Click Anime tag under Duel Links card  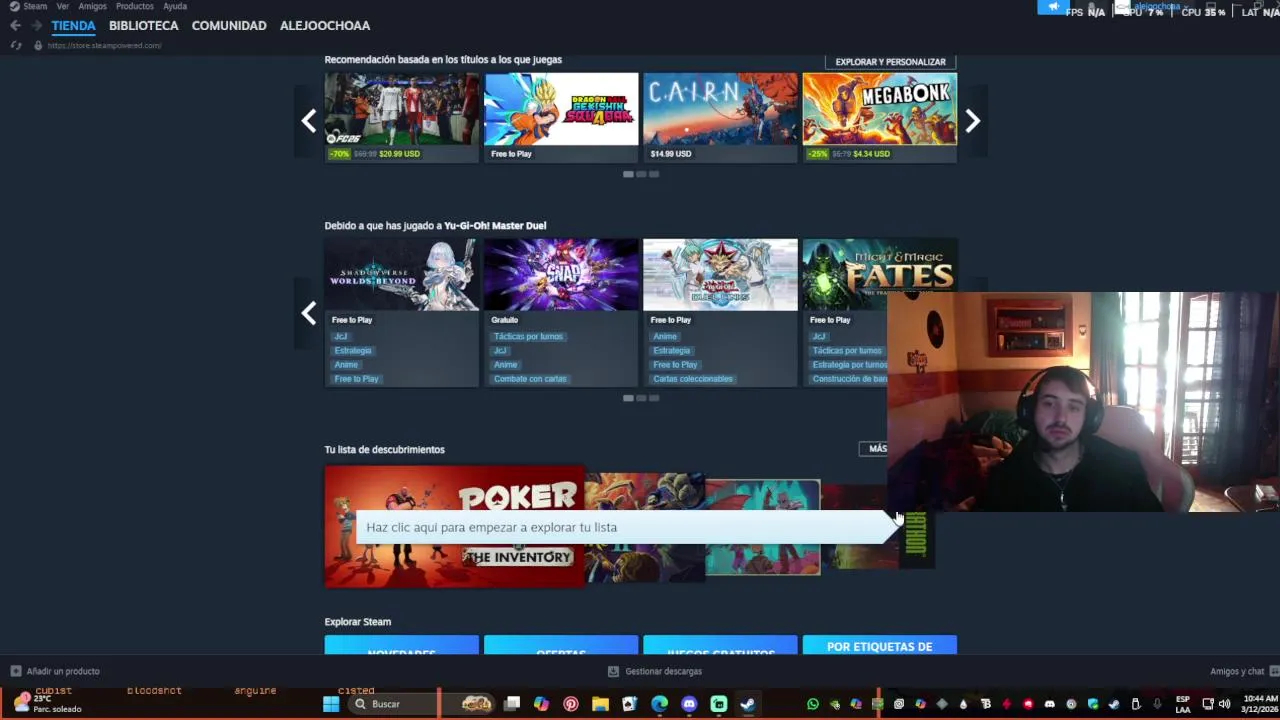pos(665,337)
